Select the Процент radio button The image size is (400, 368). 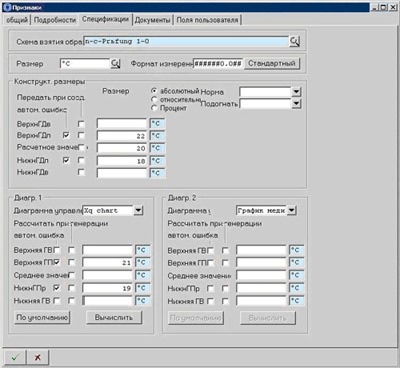(154, 108)
